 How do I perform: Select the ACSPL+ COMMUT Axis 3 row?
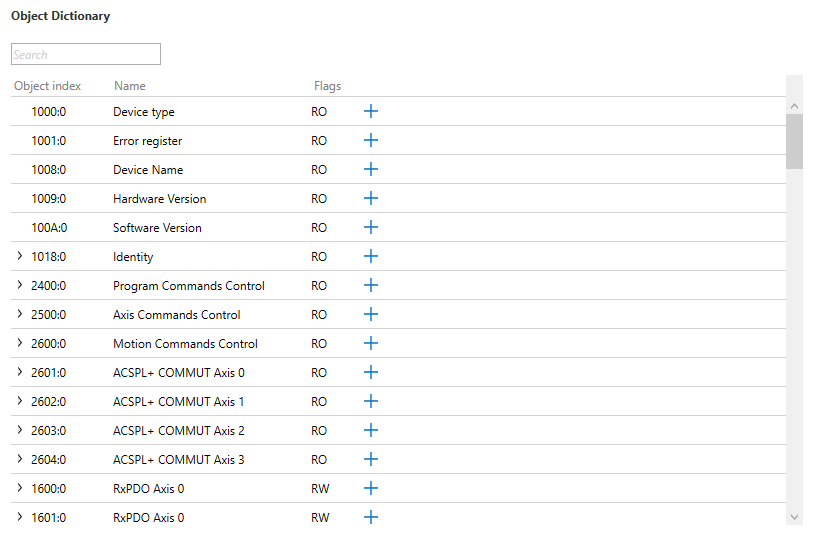[178, 459]
